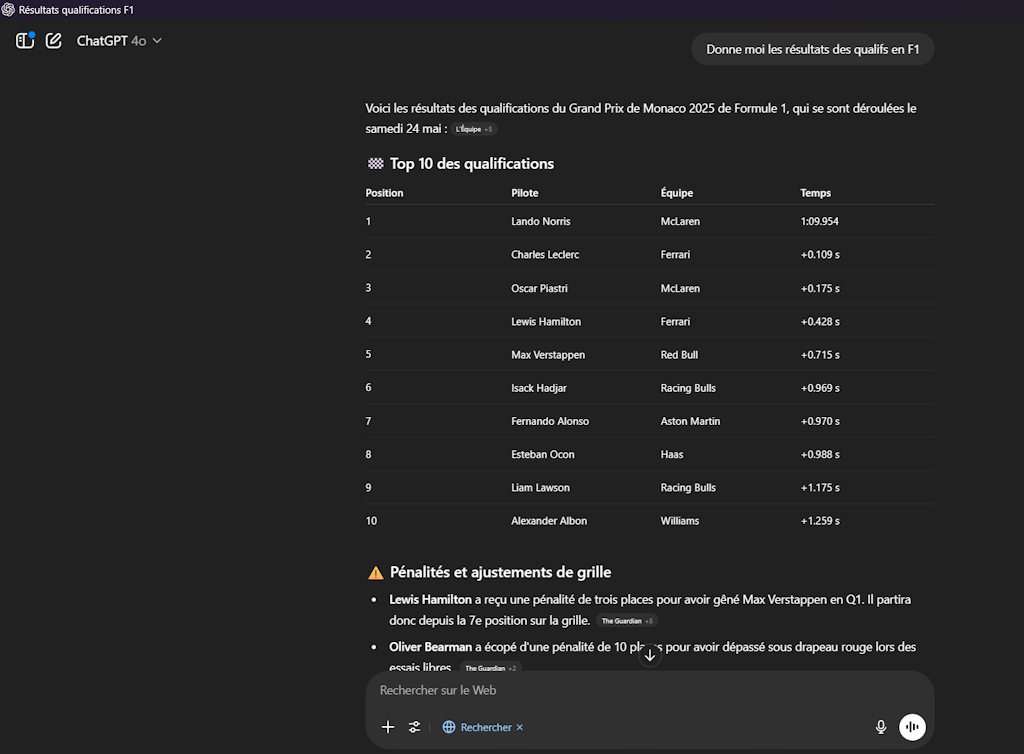Select Ferrari in Hamilton's row

pos(675,321)
